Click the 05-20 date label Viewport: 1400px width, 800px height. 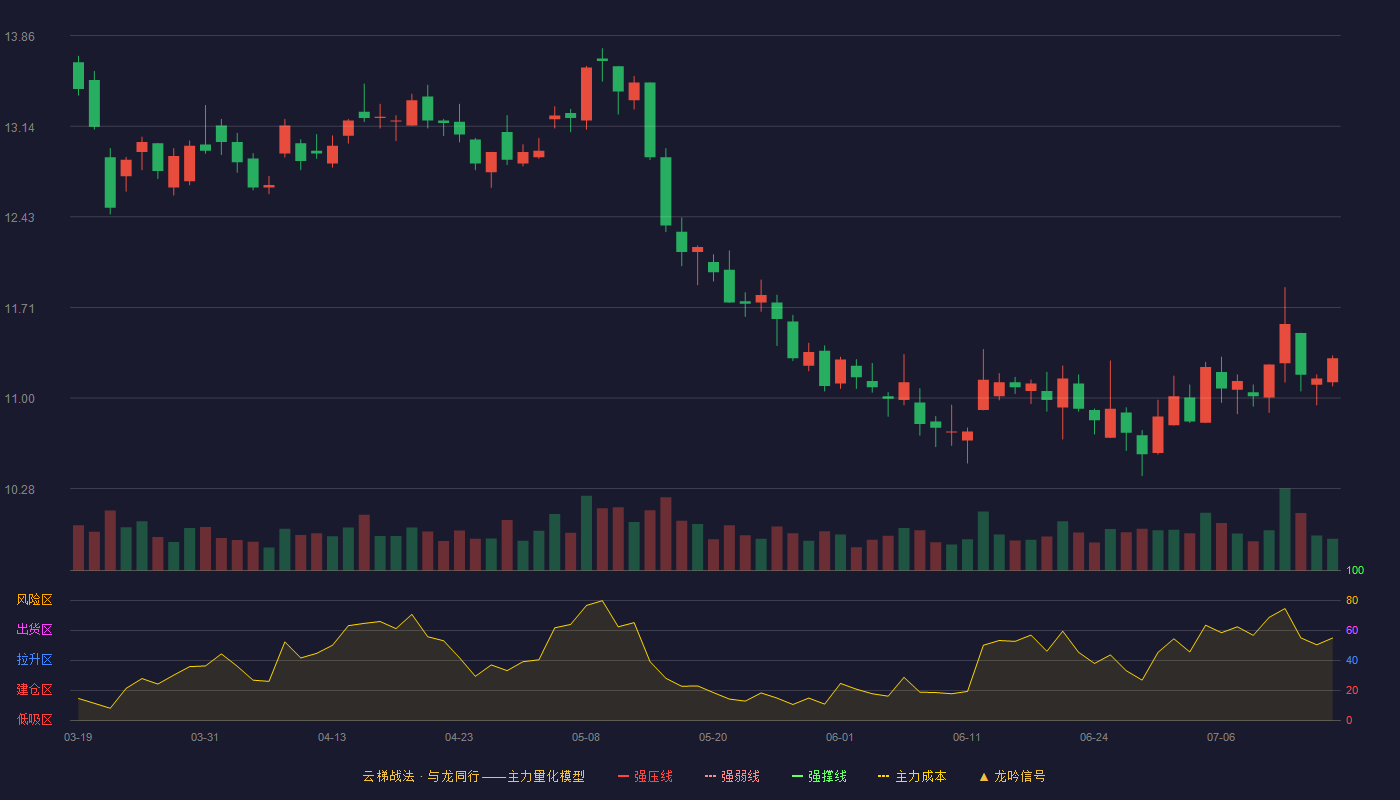[713, 737]
